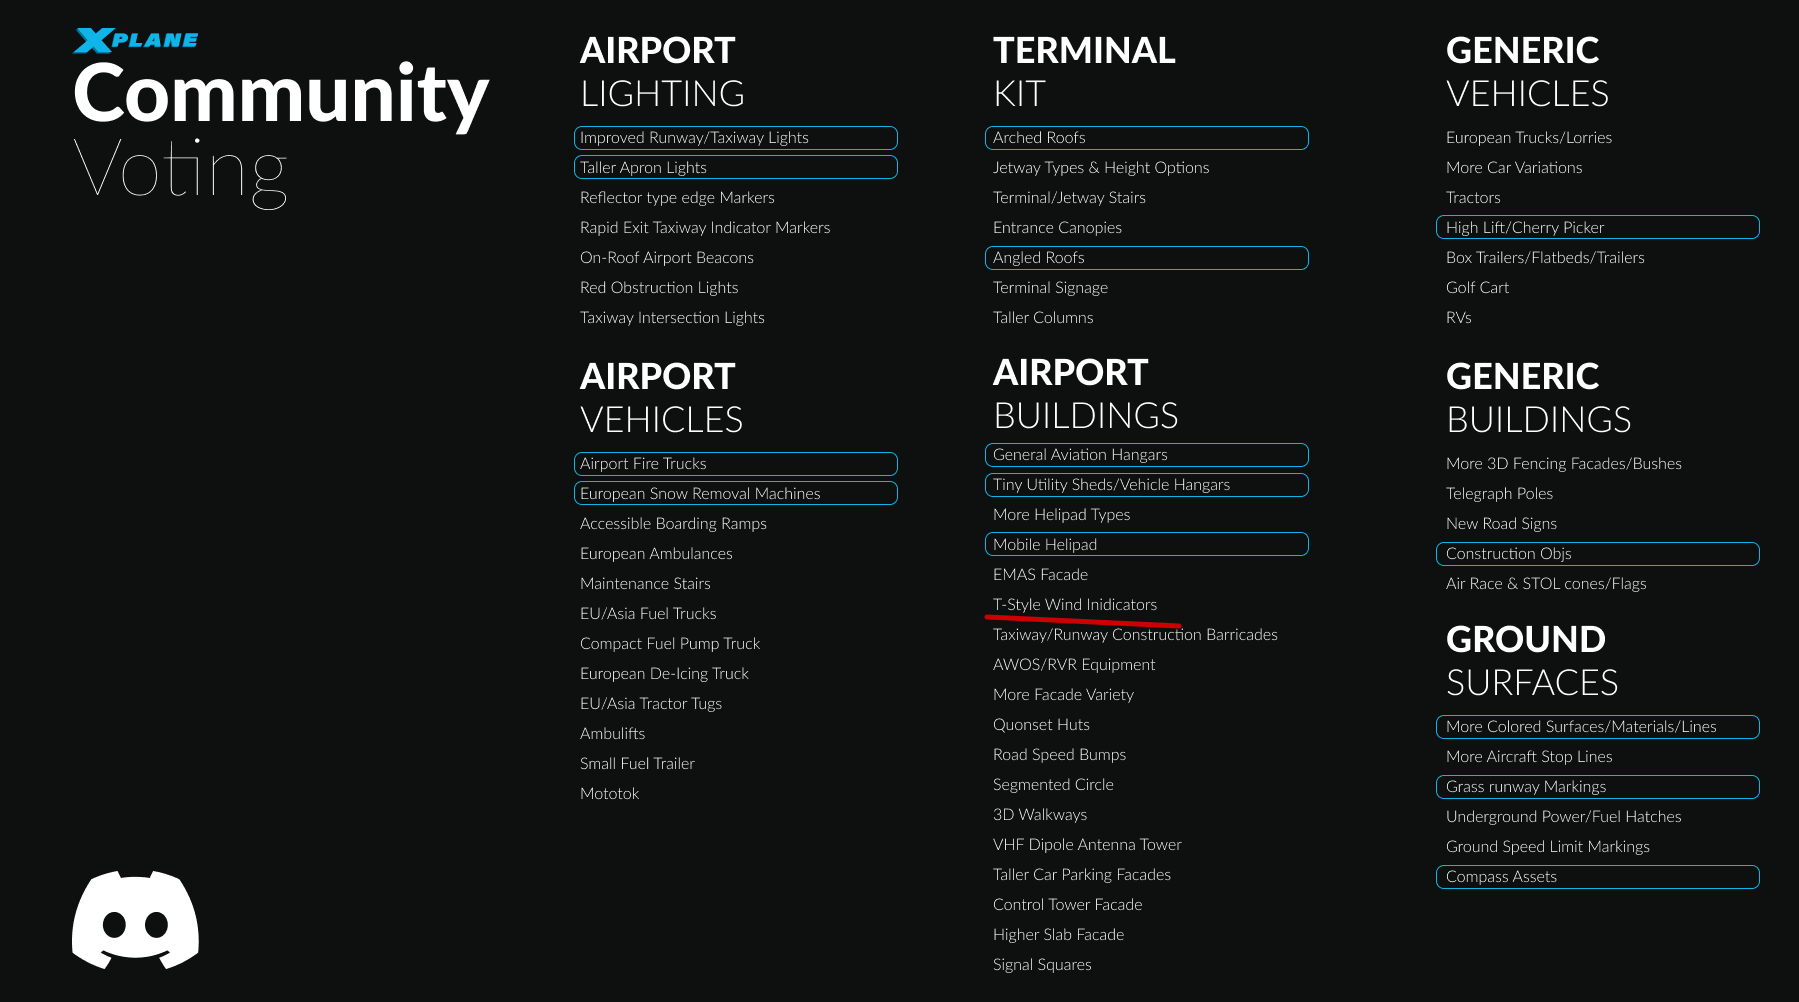Select General Aviation Hangars option
The image size is (1799, 1002).
pos(1146,455)
